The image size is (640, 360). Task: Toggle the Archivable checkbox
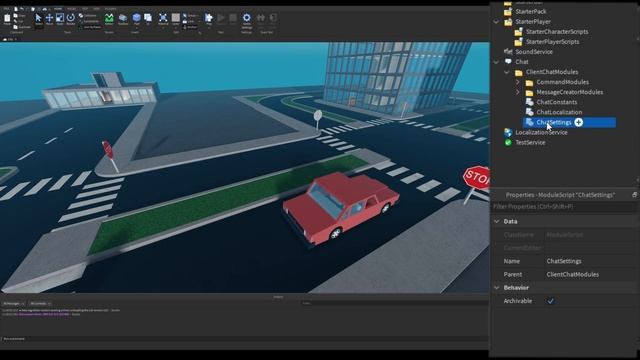[x=551, y=301]
